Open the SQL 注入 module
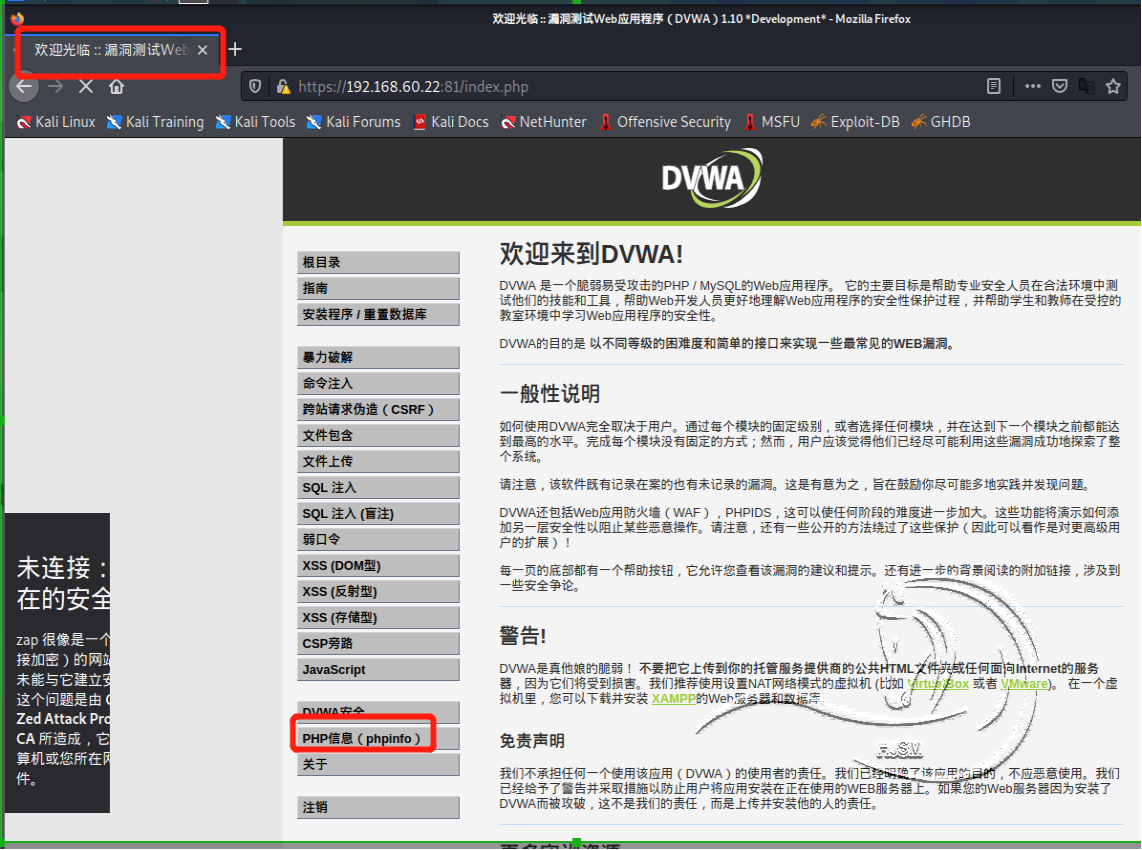1142x850 pixels. [378, 487]
